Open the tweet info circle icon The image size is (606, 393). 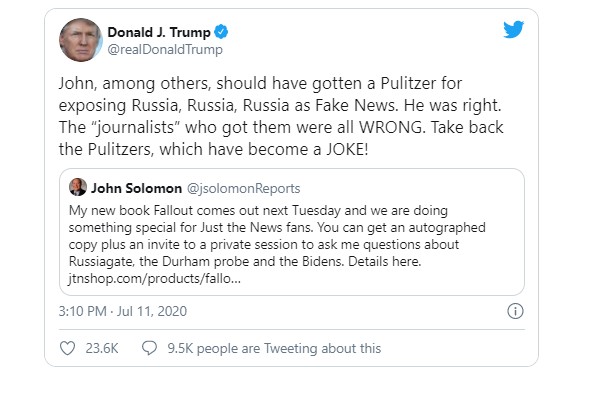515,311
